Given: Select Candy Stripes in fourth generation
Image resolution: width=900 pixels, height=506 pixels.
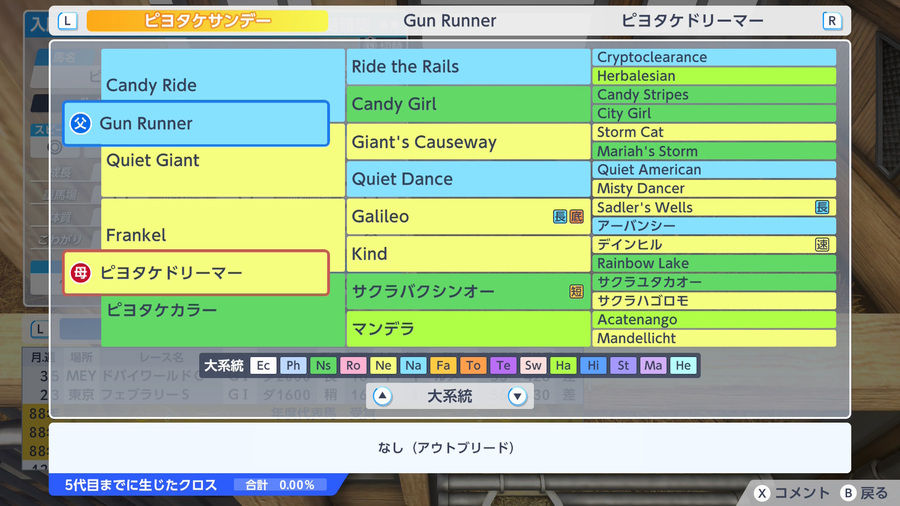Looking at the screenshot, I should click(x=714, y=95).
